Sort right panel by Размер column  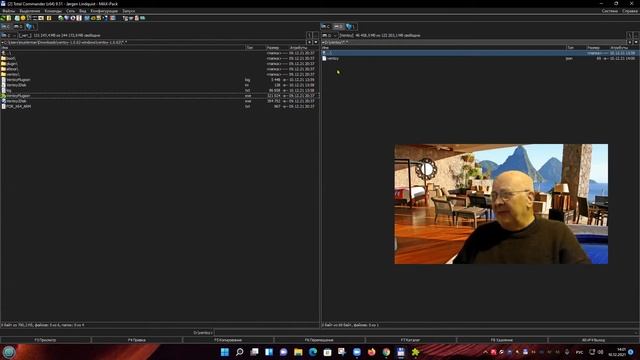coord(597,48)
